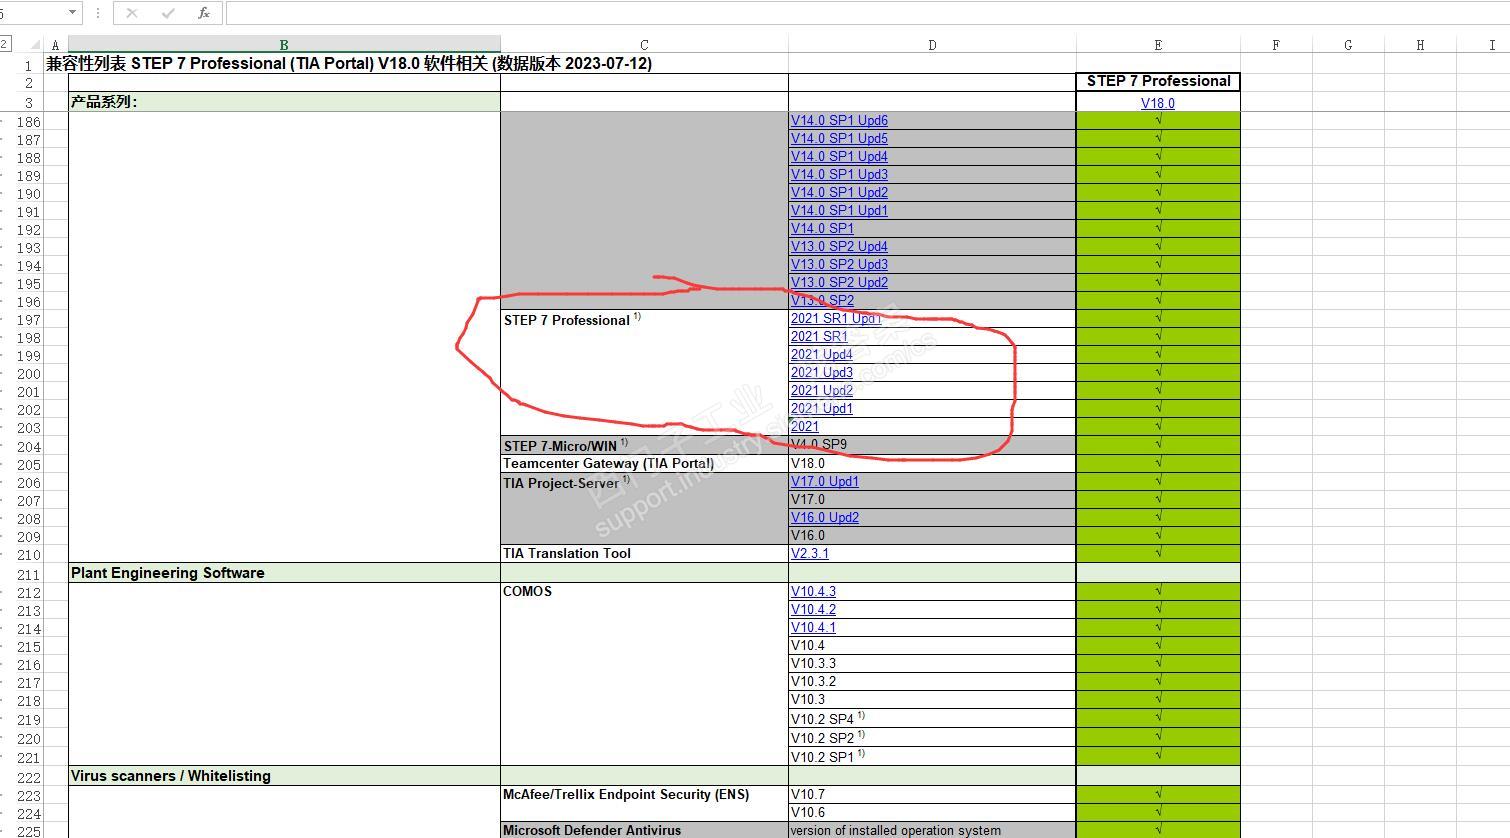Open the COMOS V10.4.3 link
The image size is (1510, 838).
pyautogui.click(x=813, y=591)
